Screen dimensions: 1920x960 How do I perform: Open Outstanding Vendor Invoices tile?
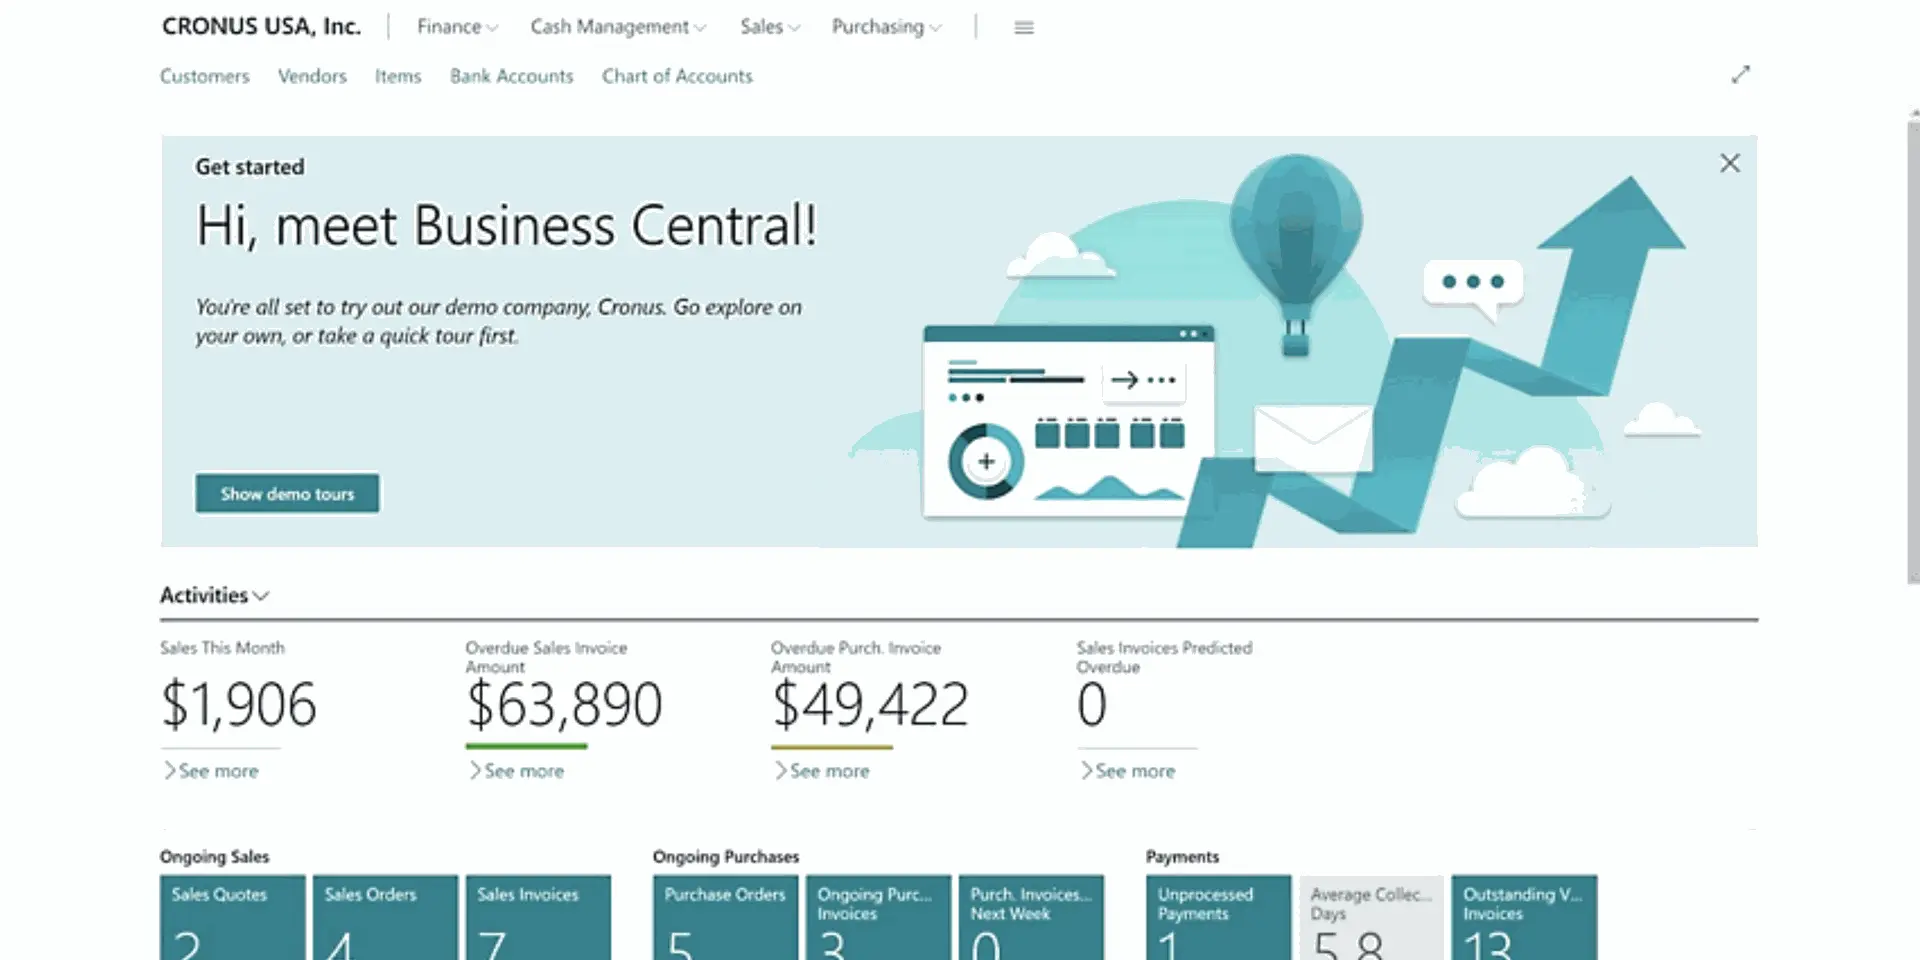tap(1525, 918)
